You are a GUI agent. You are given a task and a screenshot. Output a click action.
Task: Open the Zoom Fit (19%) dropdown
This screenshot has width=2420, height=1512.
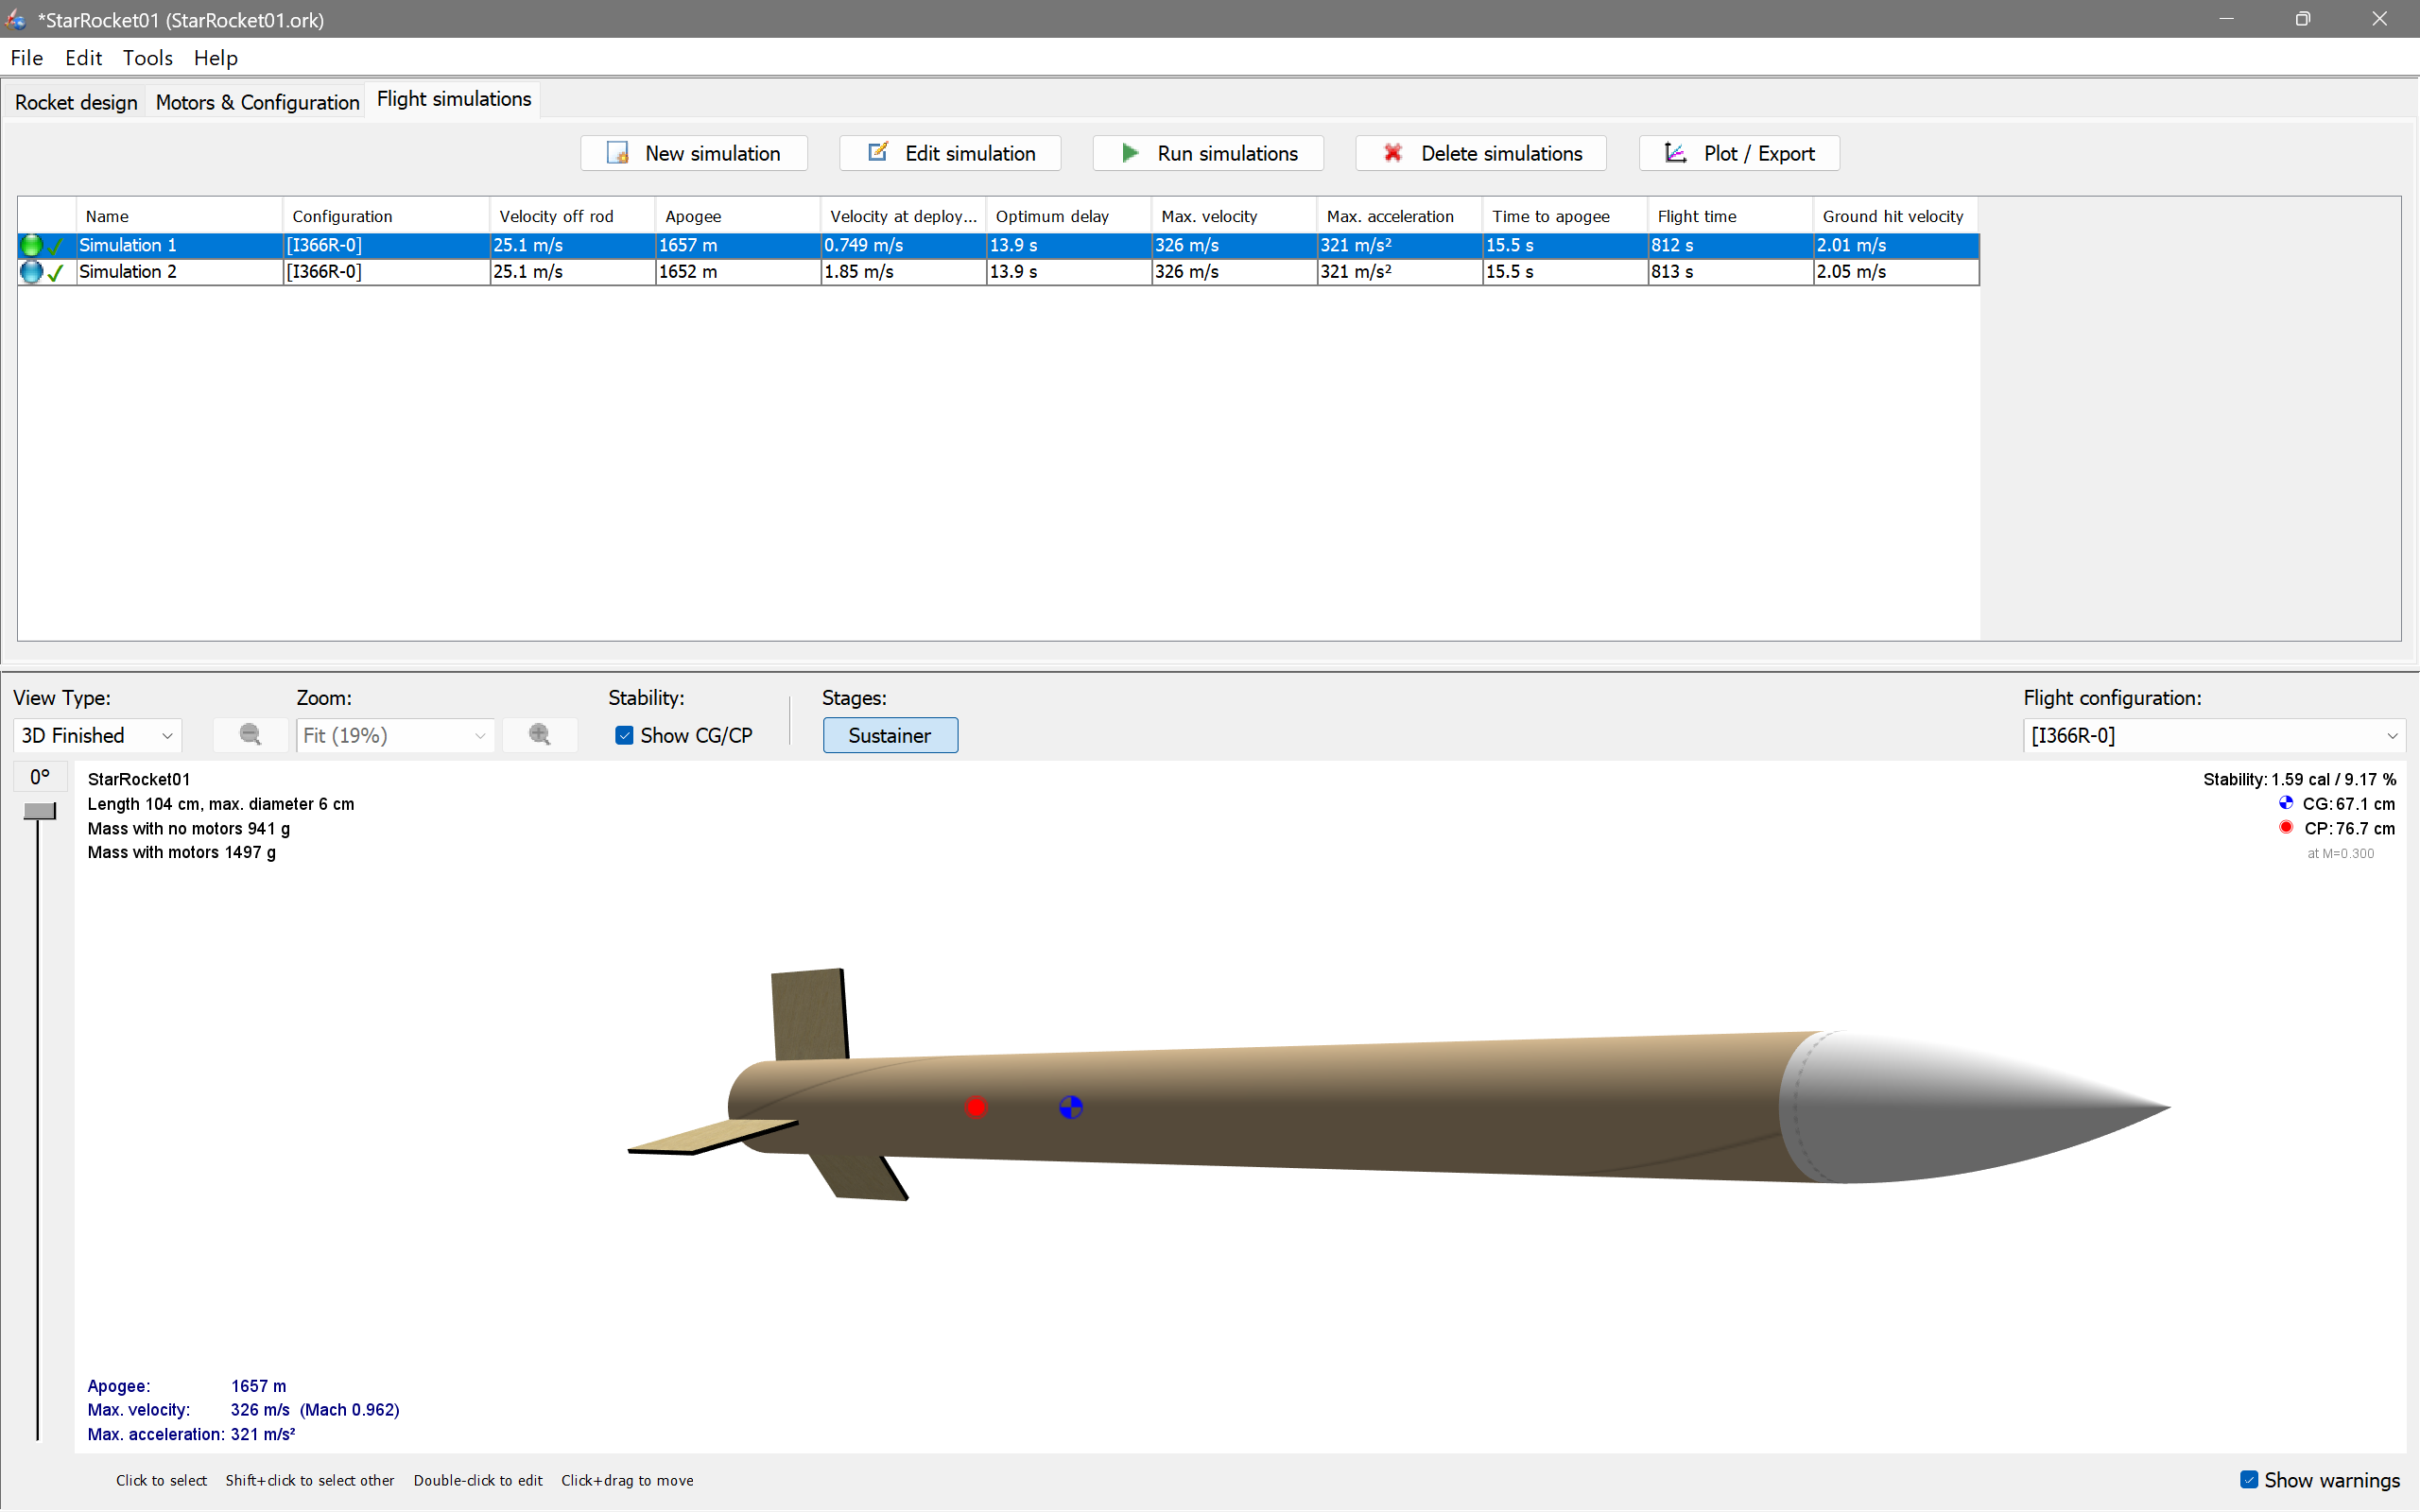point(394,735)
